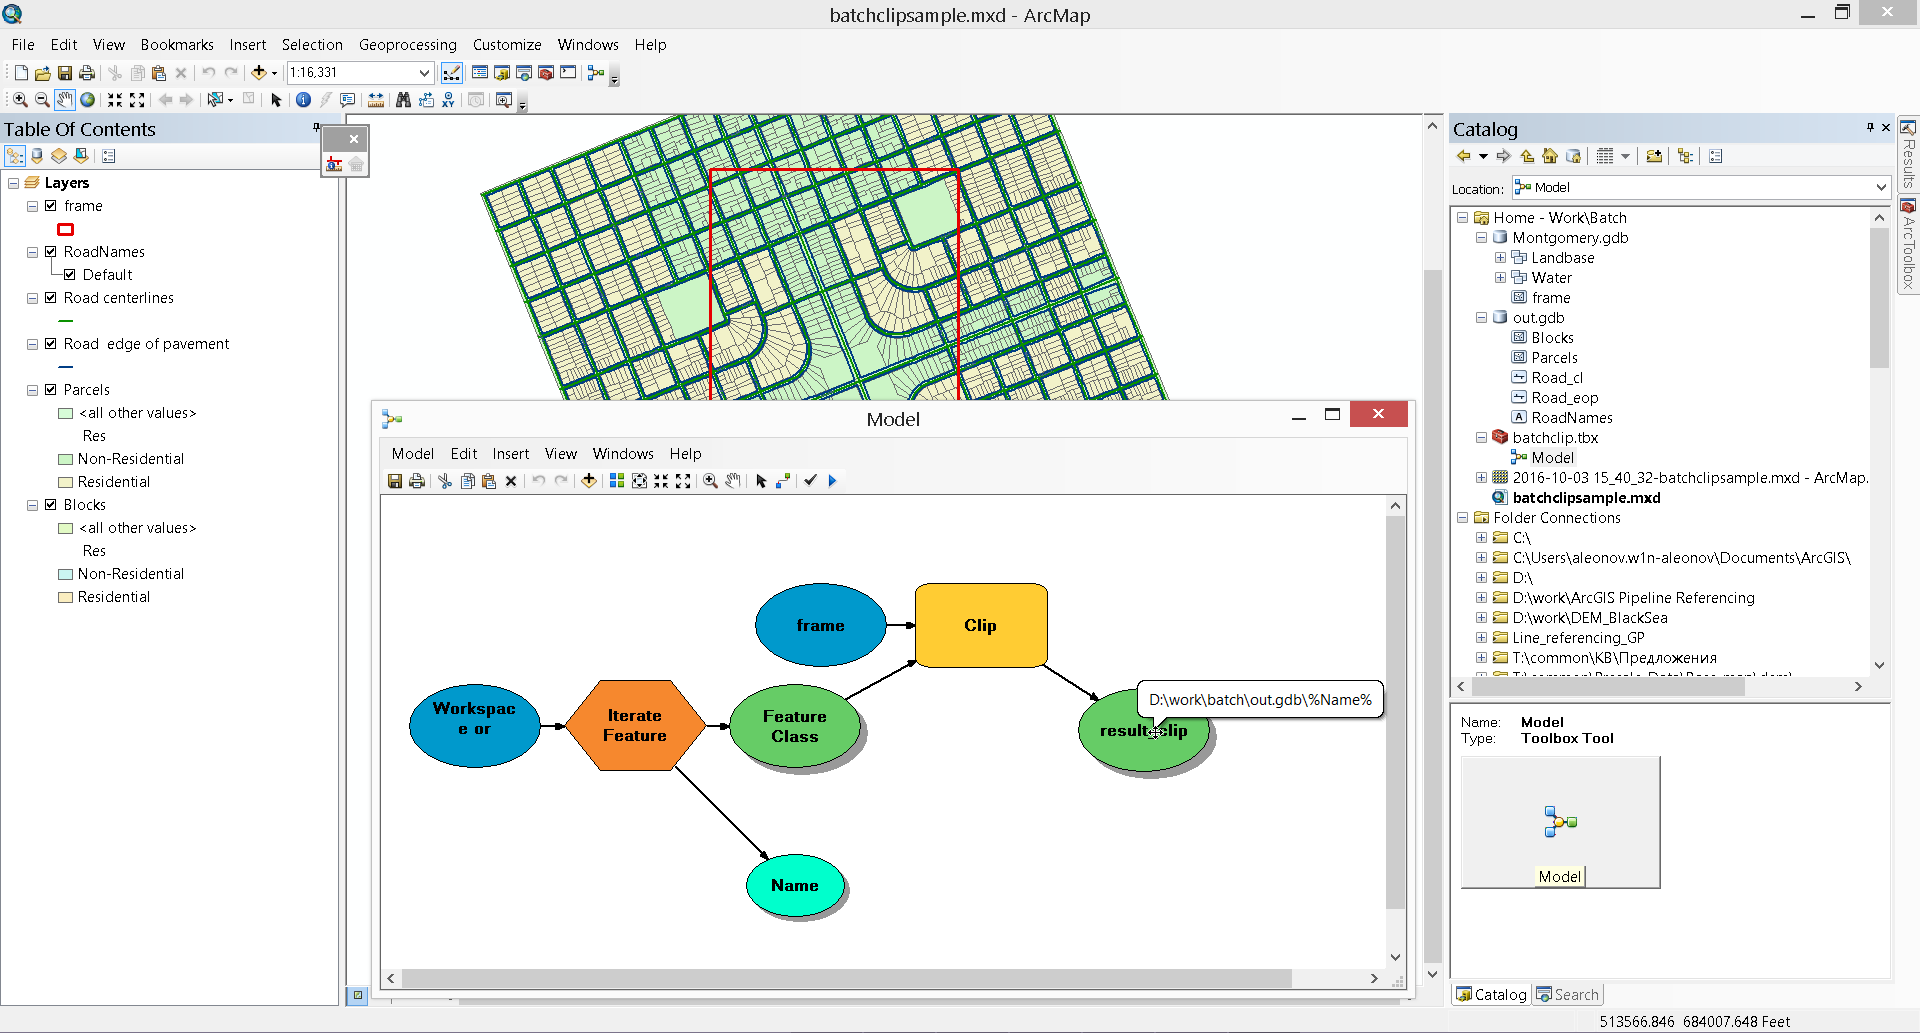Viewport: 1920px width, 1033px height.
Task: Toggle the Parcels layer checkbox
Action: click(x=51, y=390)
